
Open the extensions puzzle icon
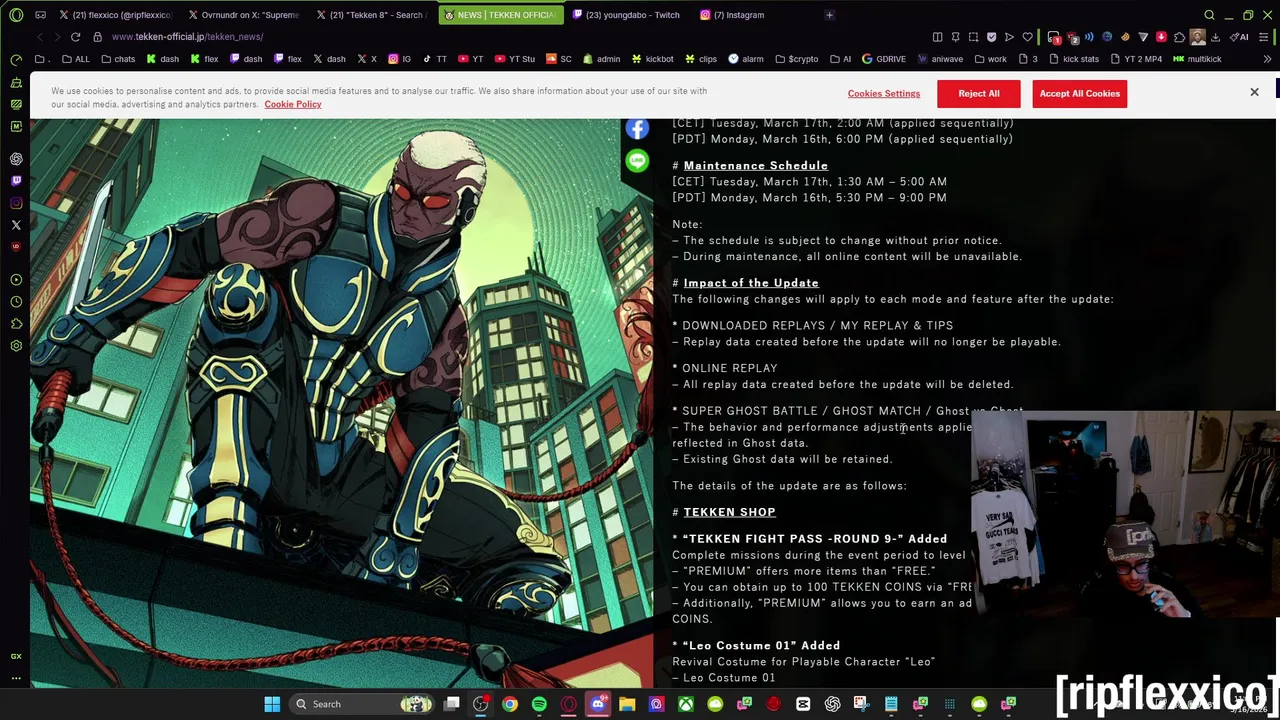point(1179,37)
